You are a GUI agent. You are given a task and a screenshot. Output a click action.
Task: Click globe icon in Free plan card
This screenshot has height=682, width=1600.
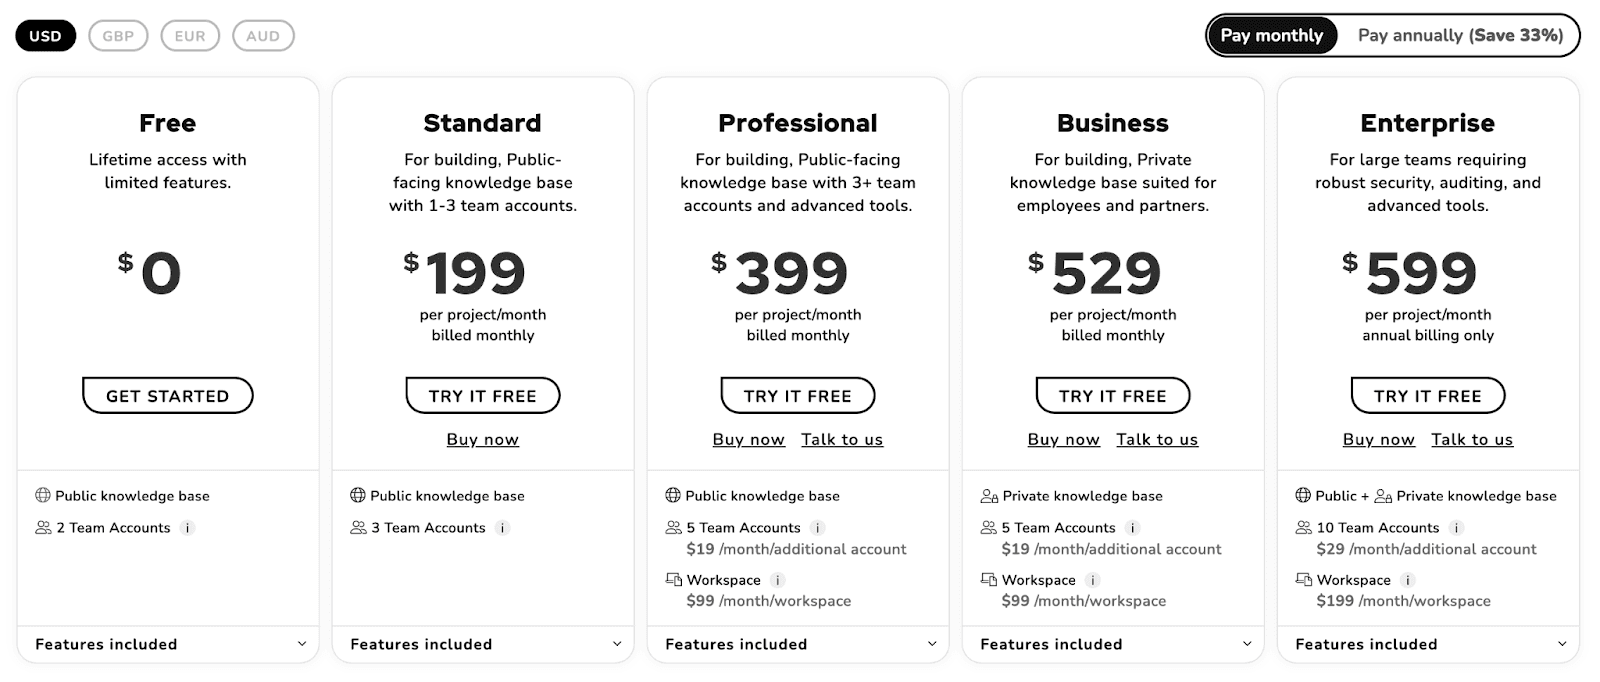pos(43,495)
